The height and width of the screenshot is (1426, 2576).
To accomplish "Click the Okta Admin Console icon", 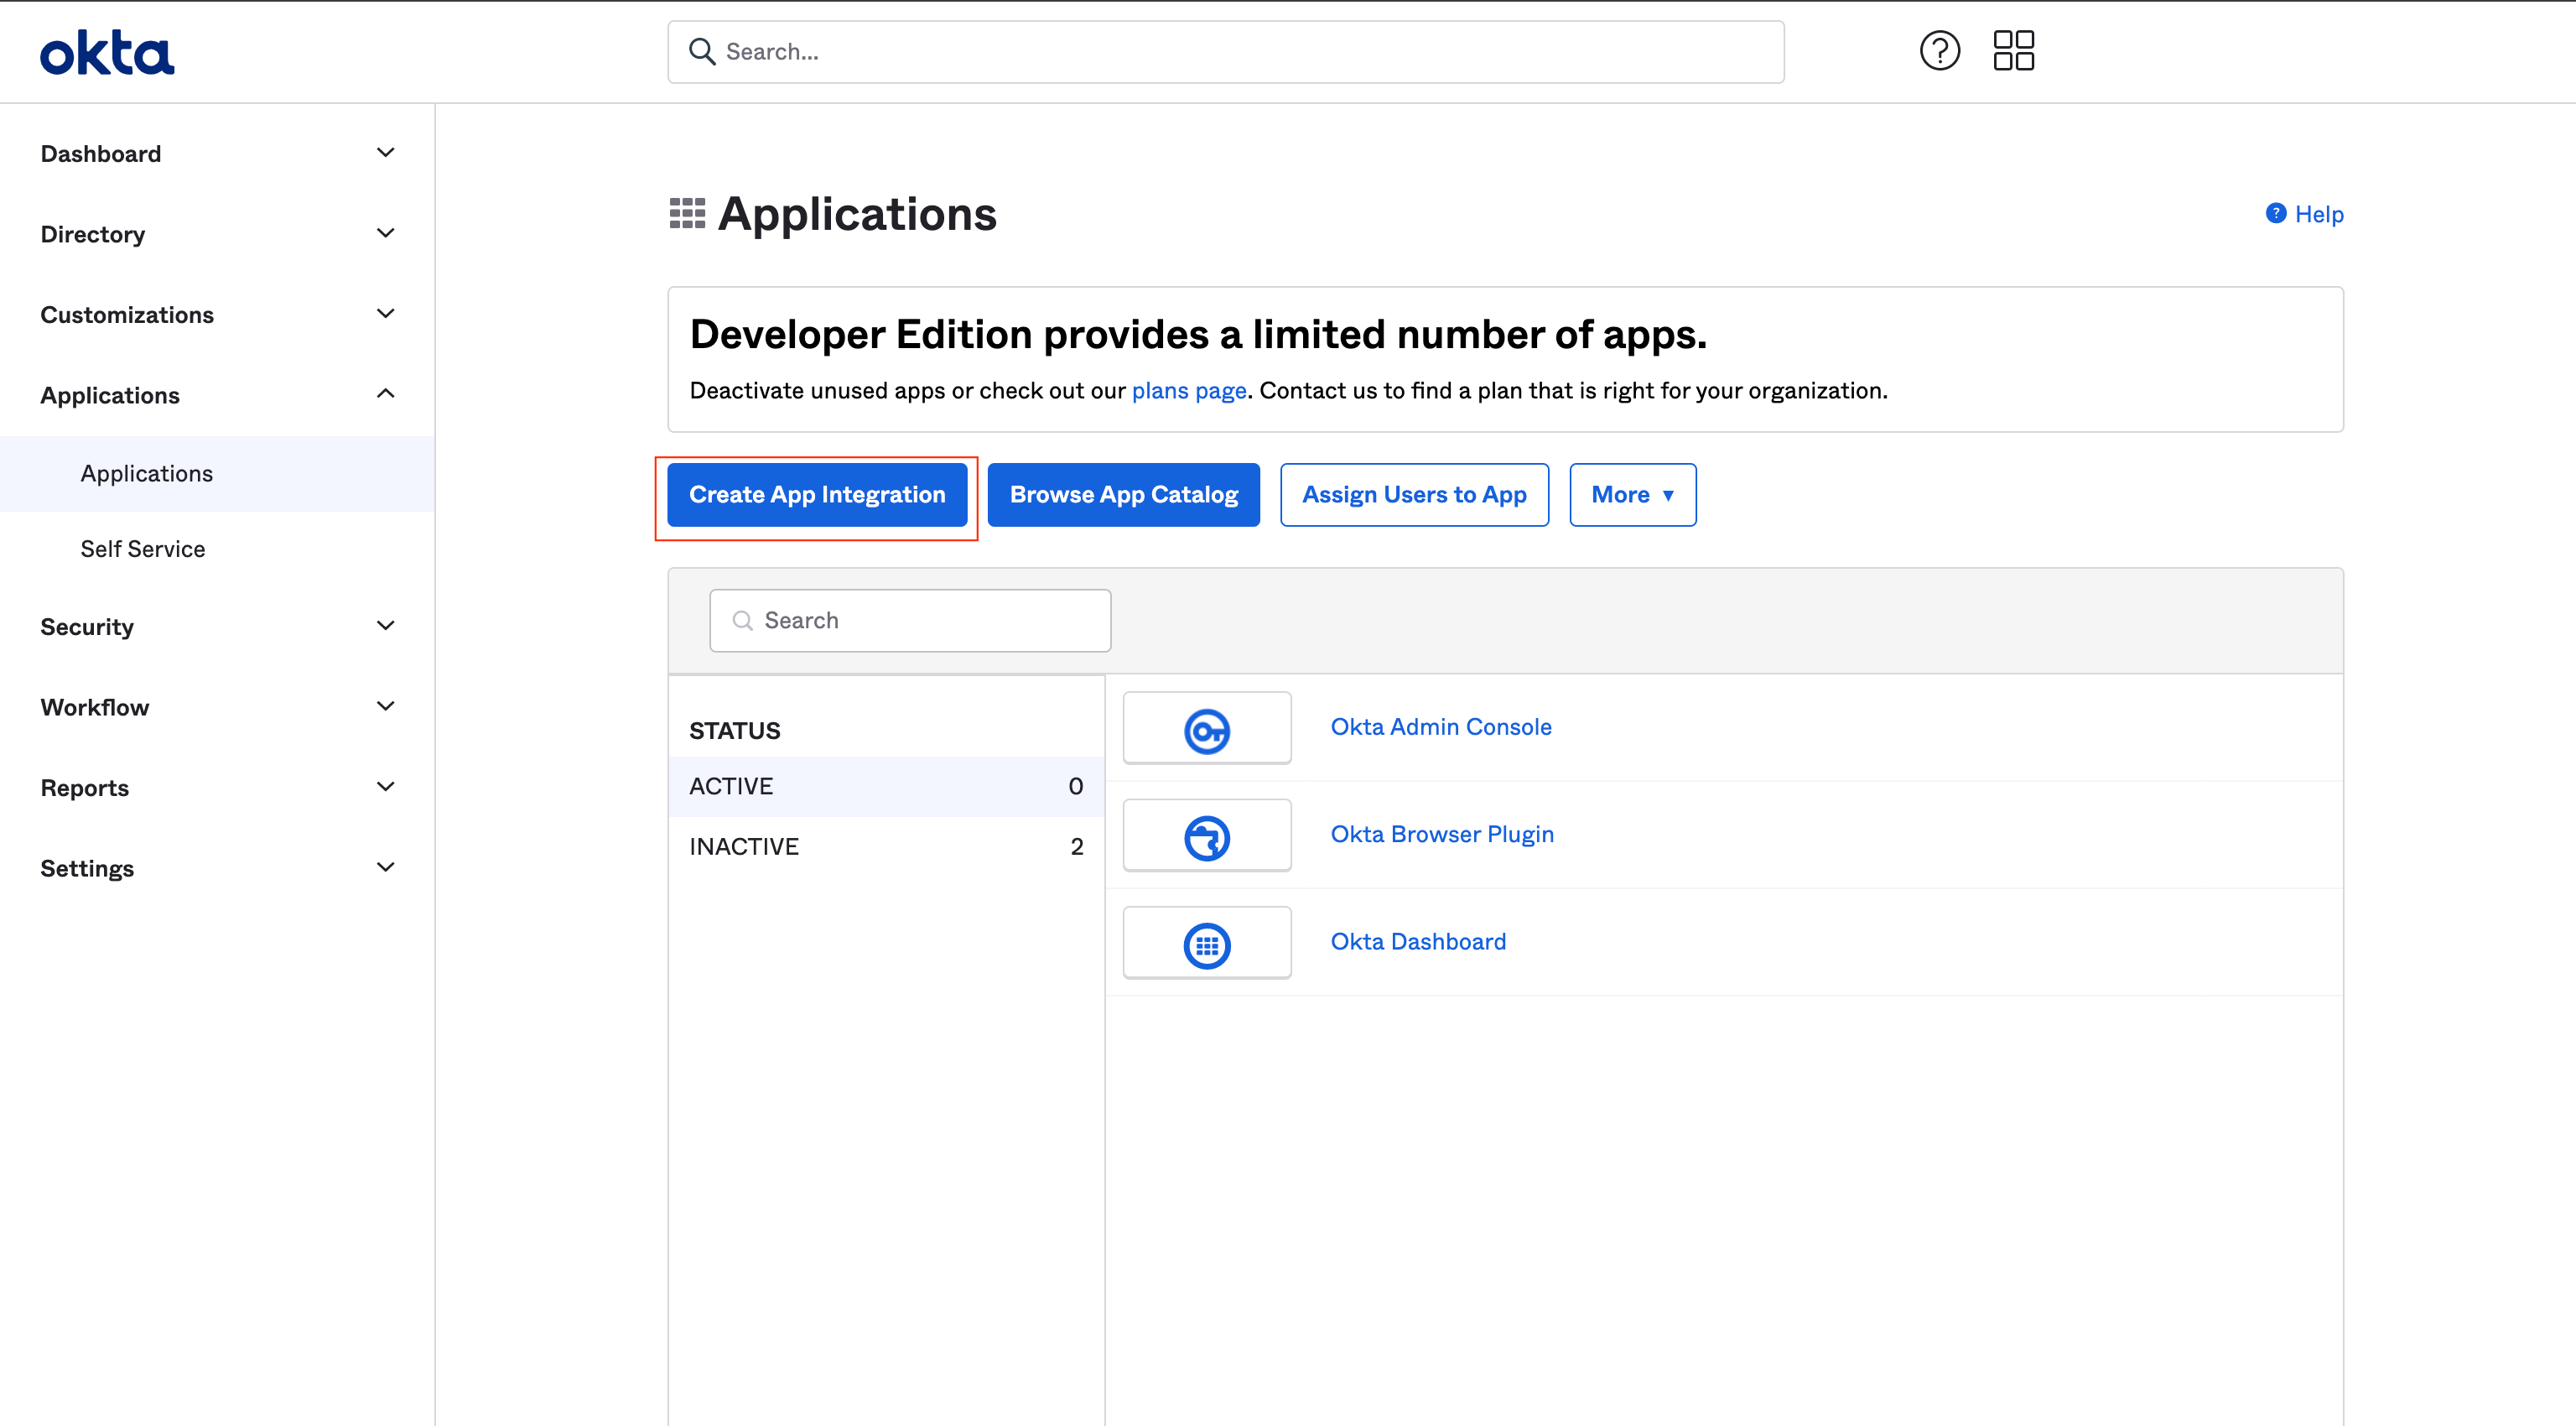I will tap(1207, 726).
